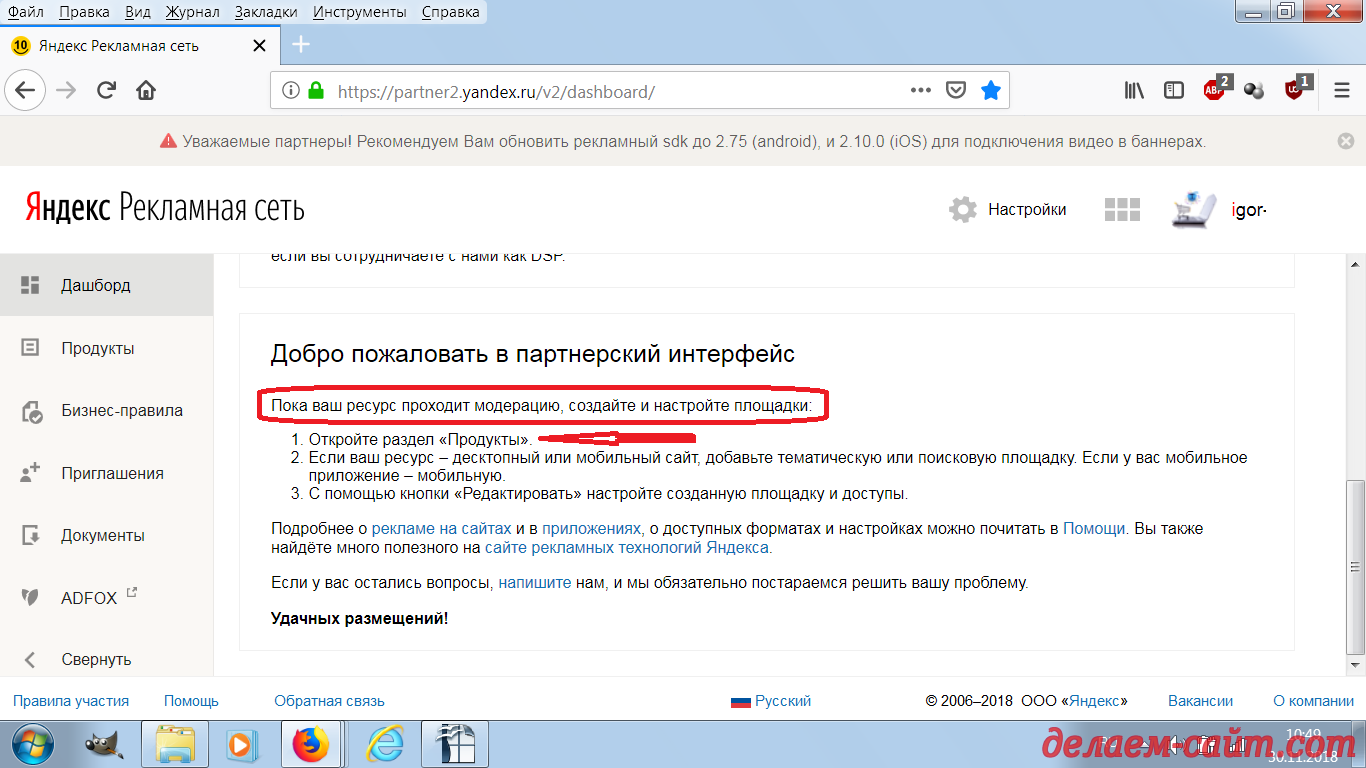The image size is (1366, 768).
Task: Click the Яндекс Рекламная сеть logo
Action: 165,208
